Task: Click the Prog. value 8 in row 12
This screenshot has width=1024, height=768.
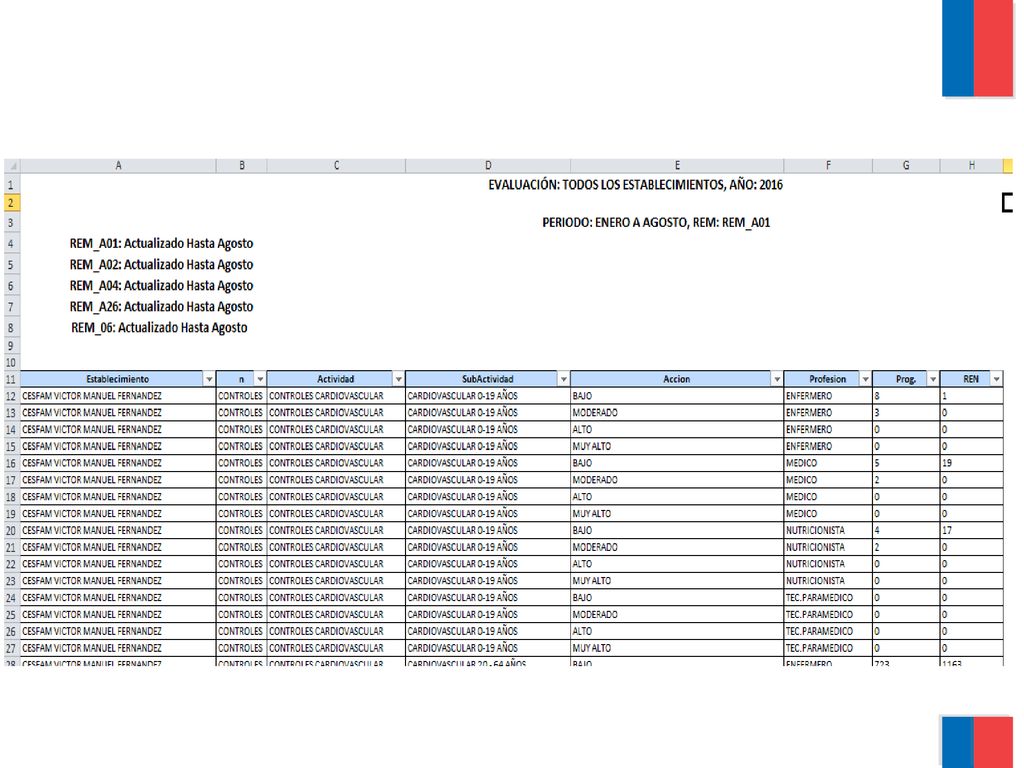Action: (x=906, y=396)
